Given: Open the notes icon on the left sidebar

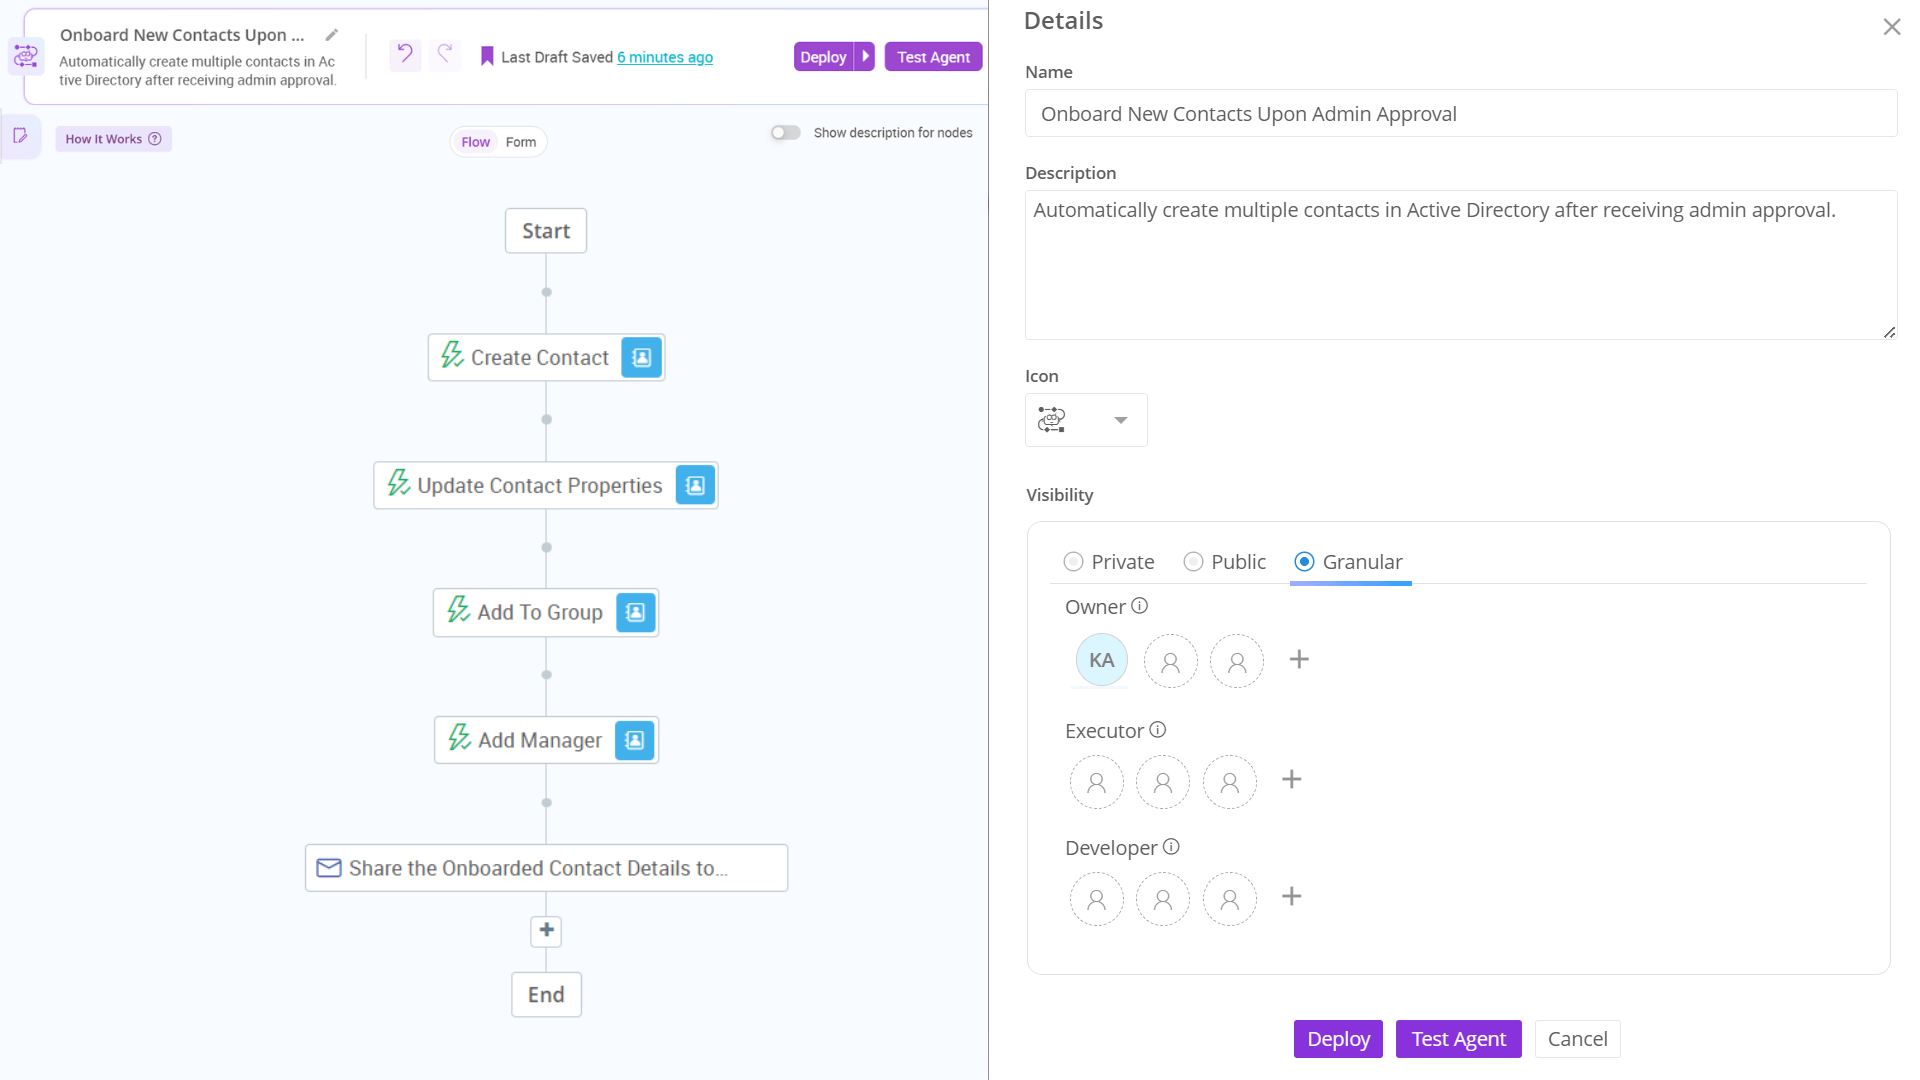Looking at the screenshot, I should click(20, 136).
